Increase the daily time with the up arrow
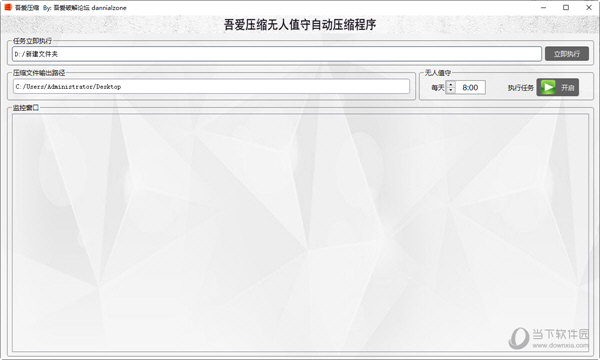The image size is (600, 360). point(451,84)
